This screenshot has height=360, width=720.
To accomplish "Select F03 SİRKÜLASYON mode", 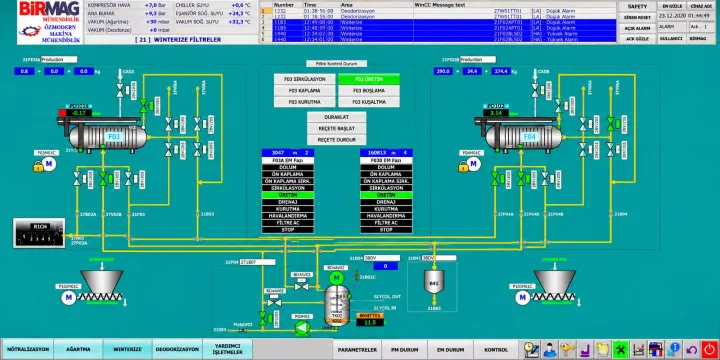I will point(304,79).
